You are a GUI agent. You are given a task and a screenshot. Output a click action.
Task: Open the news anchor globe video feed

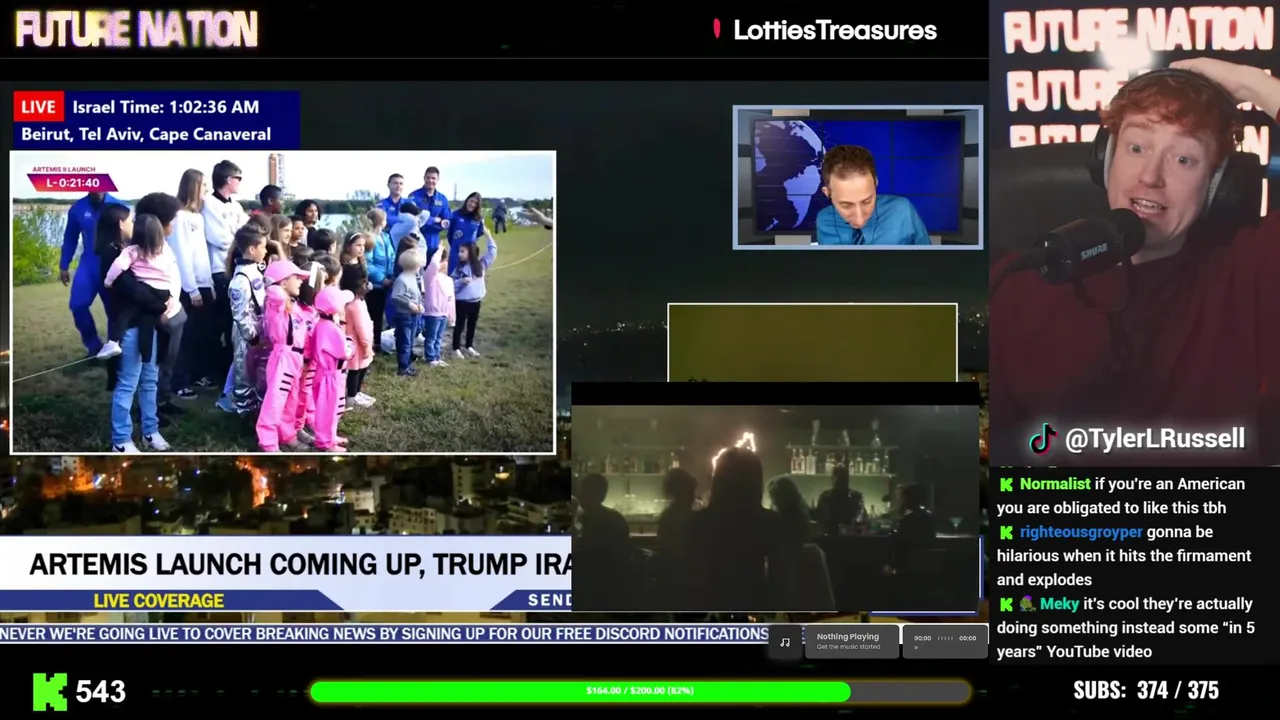pos(858,177)
